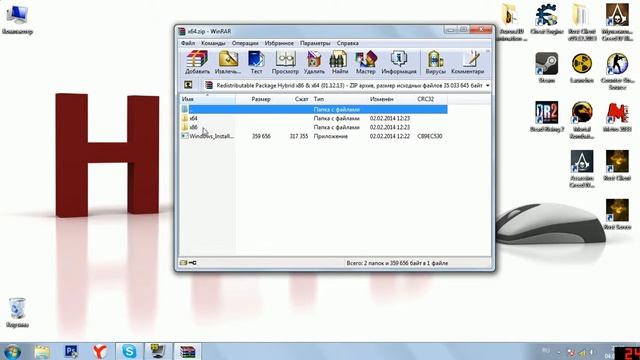Open the Counter-Strike Source desktop shortcut
This screenshot has width=640, height=360.
click(617, 71)
